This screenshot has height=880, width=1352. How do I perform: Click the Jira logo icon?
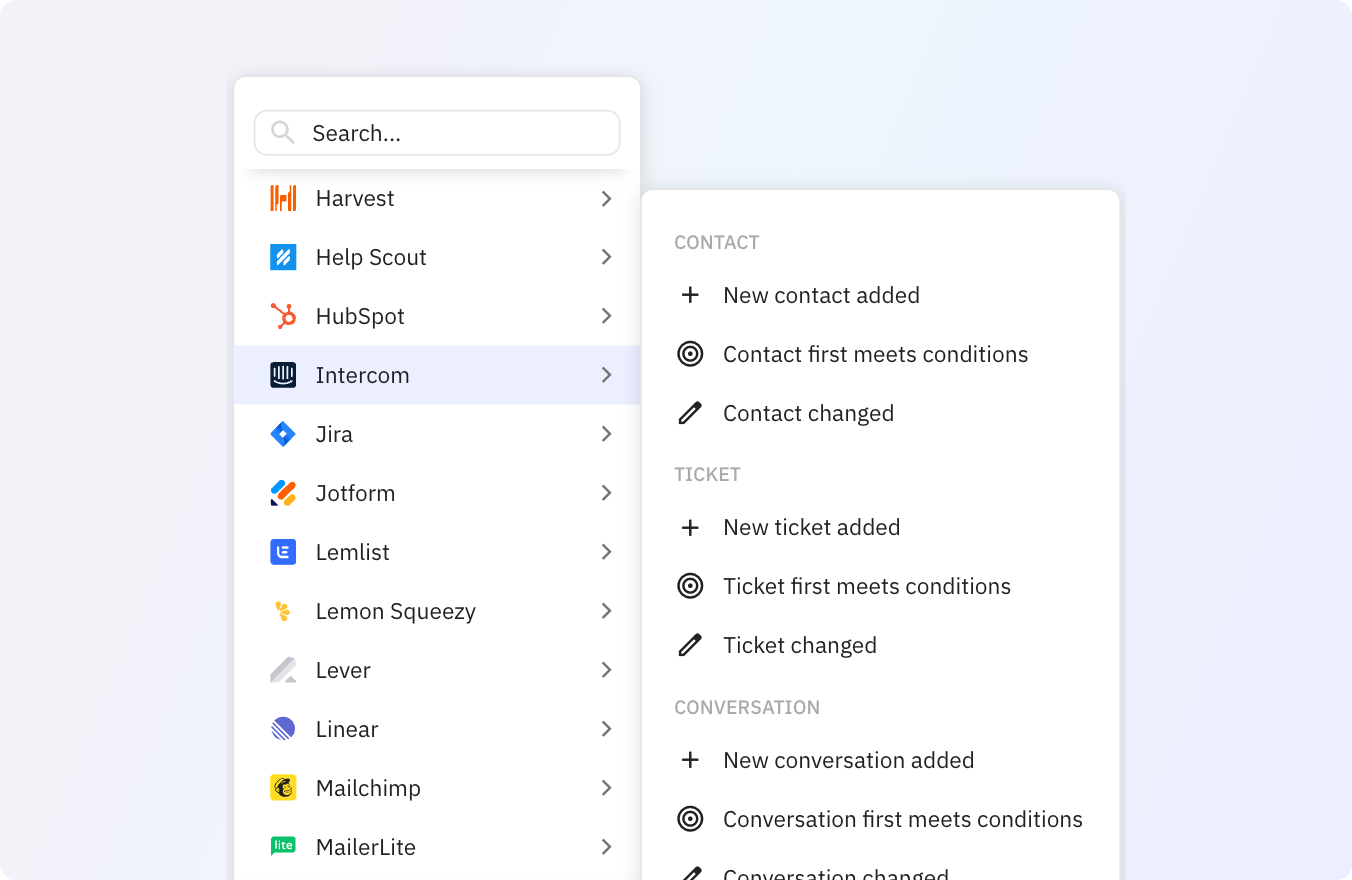pyautogui.click(x=283, y=434)
